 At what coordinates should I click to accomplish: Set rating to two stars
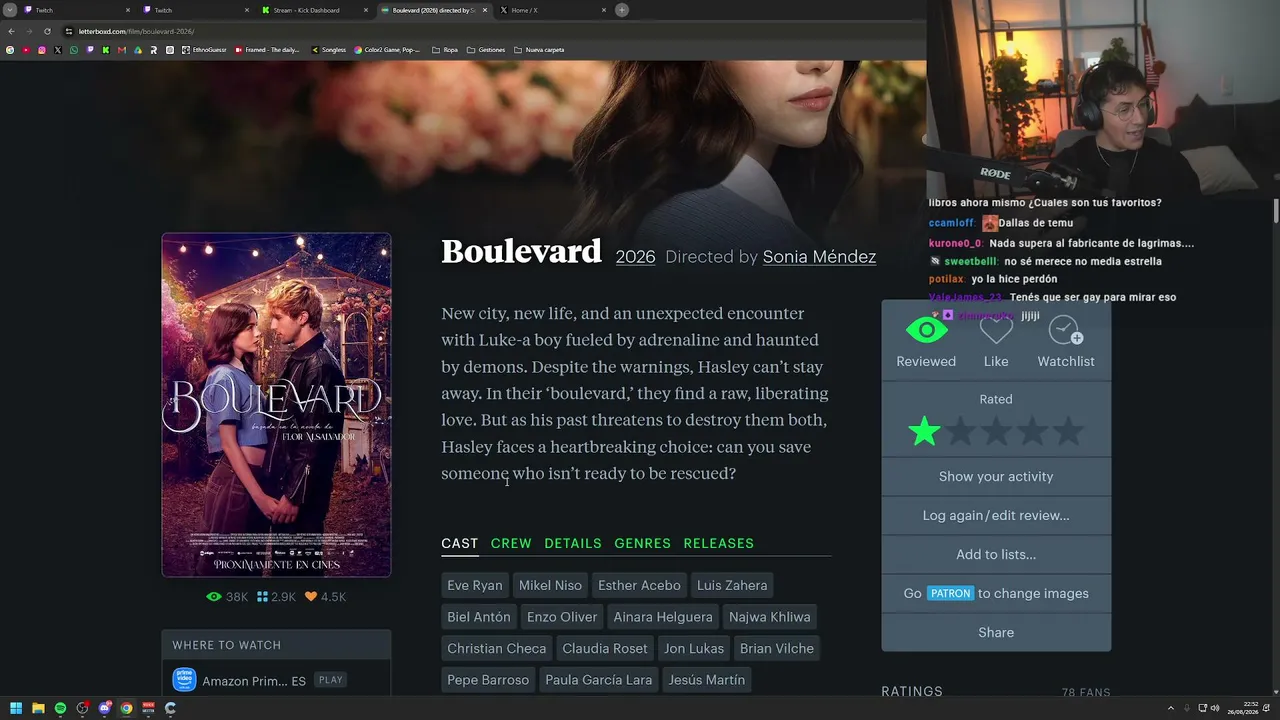[960, 432]
